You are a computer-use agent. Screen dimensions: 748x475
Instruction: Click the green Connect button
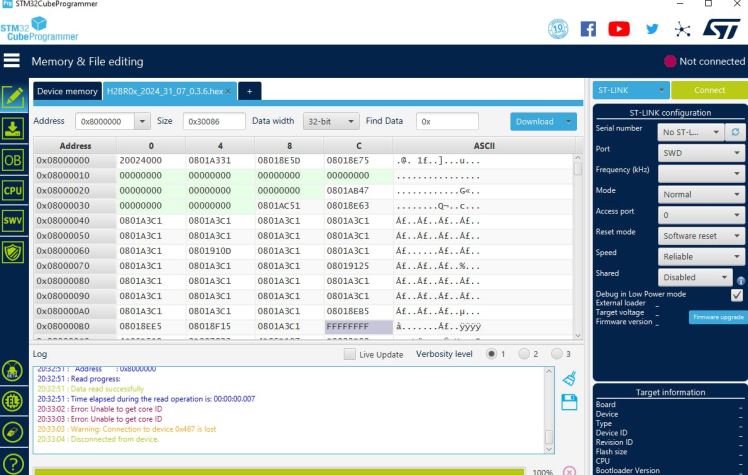(x=709, y=90)
